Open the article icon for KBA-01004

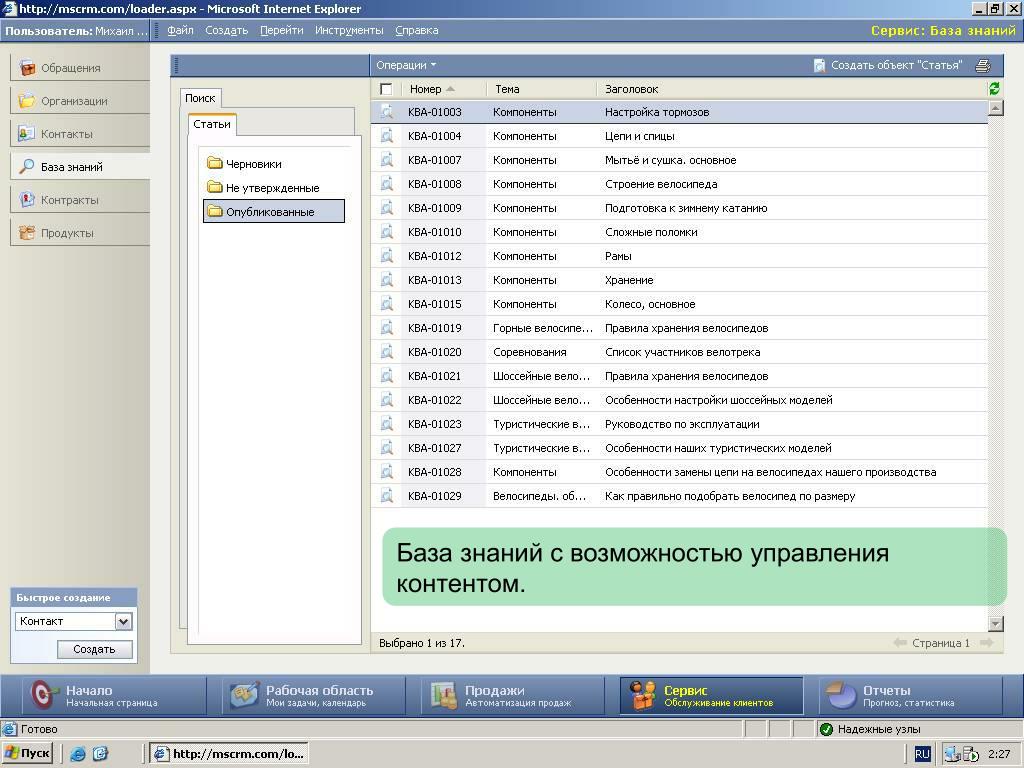[x=387, y=136]
